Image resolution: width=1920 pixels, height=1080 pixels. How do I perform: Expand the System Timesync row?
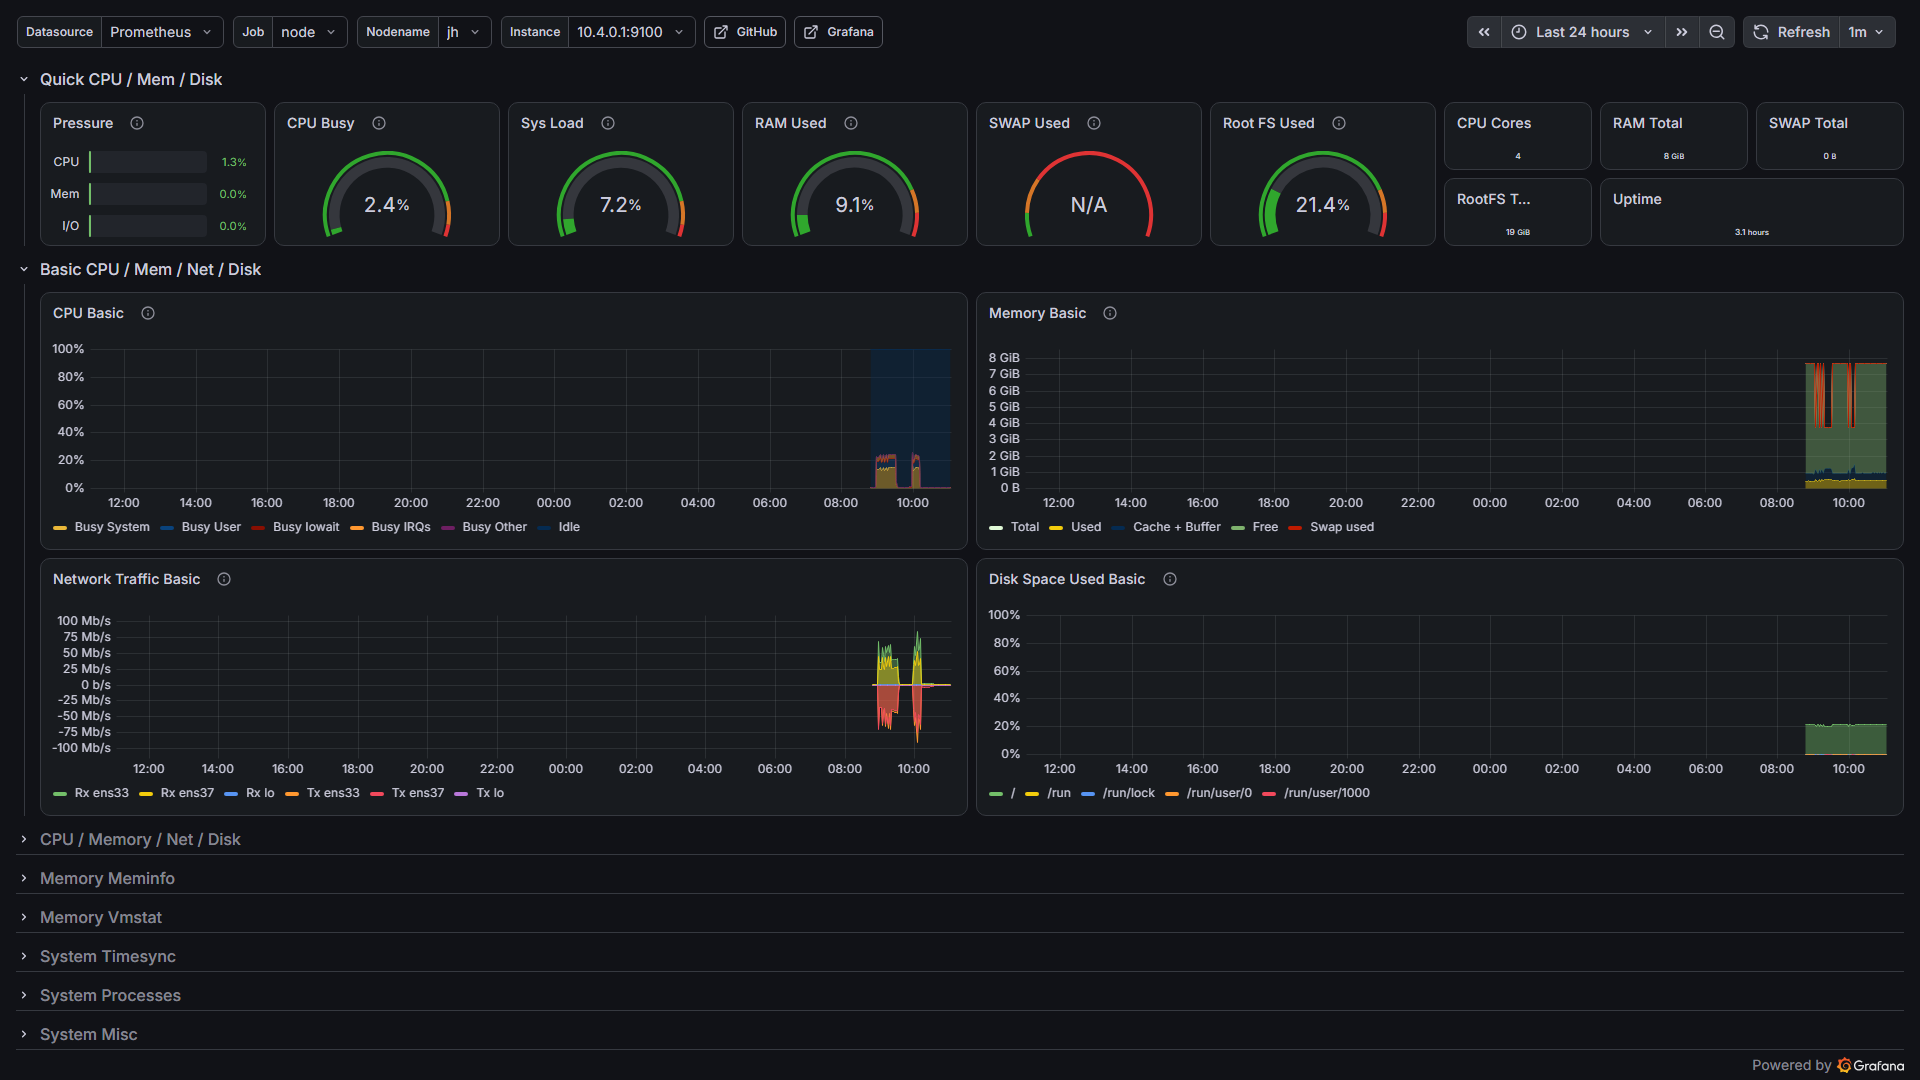coord(107,956)
